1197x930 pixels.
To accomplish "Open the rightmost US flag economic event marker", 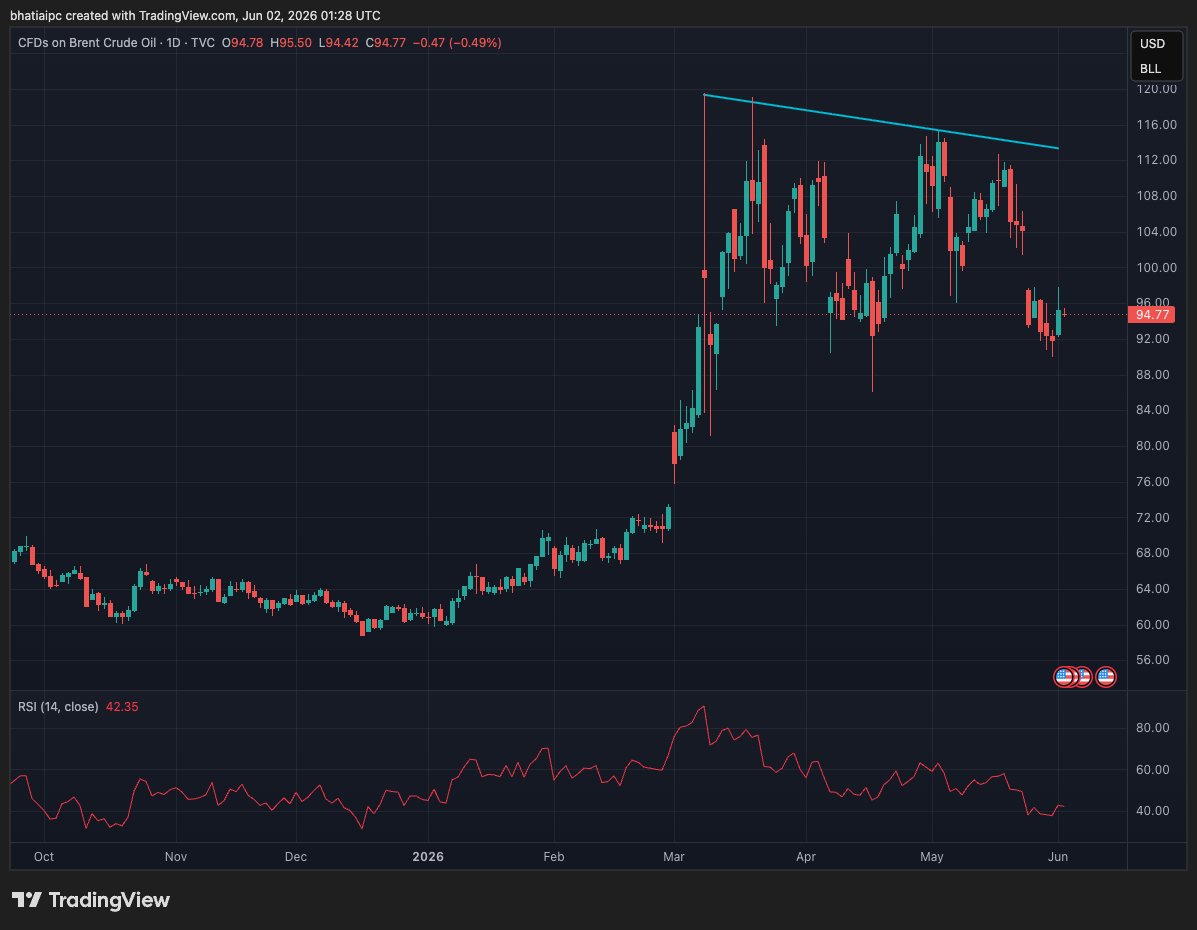I will [x=1105, y=677].
